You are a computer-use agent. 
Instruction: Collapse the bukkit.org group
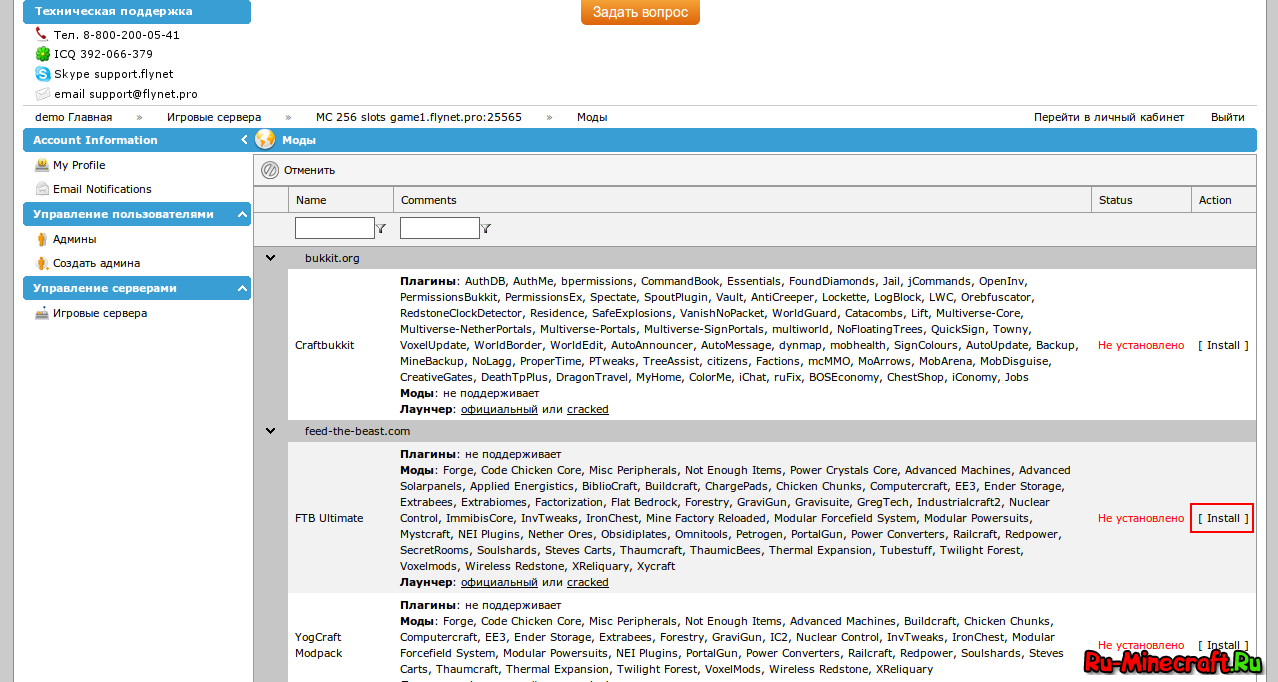tap(270, 258)
